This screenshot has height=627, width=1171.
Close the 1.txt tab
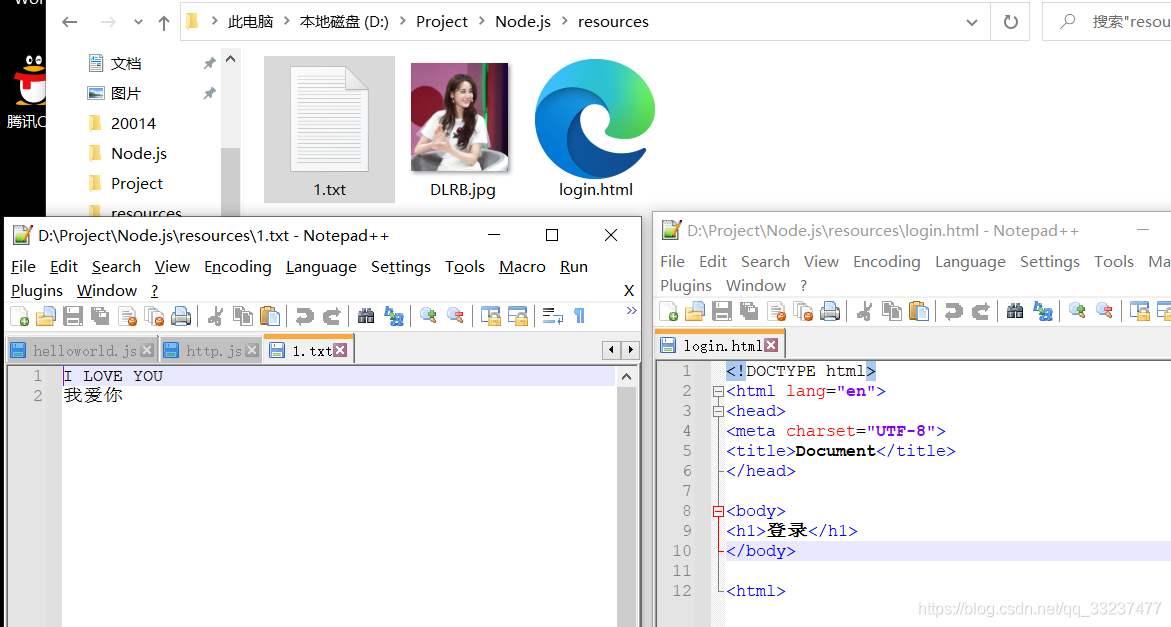click(341, 350)
